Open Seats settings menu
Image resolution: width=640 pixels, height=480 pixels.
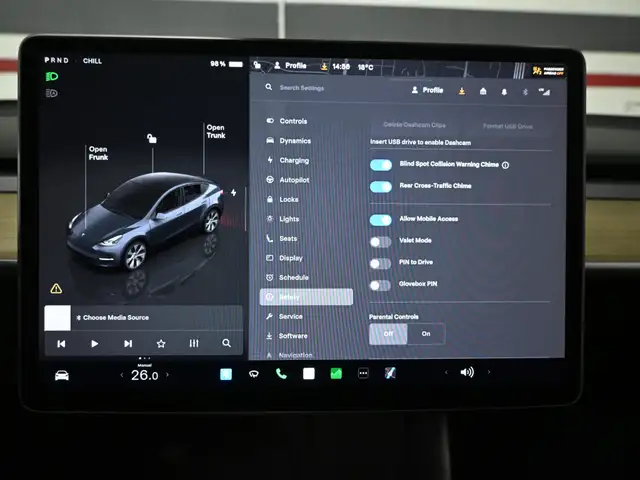click(282, 238)
